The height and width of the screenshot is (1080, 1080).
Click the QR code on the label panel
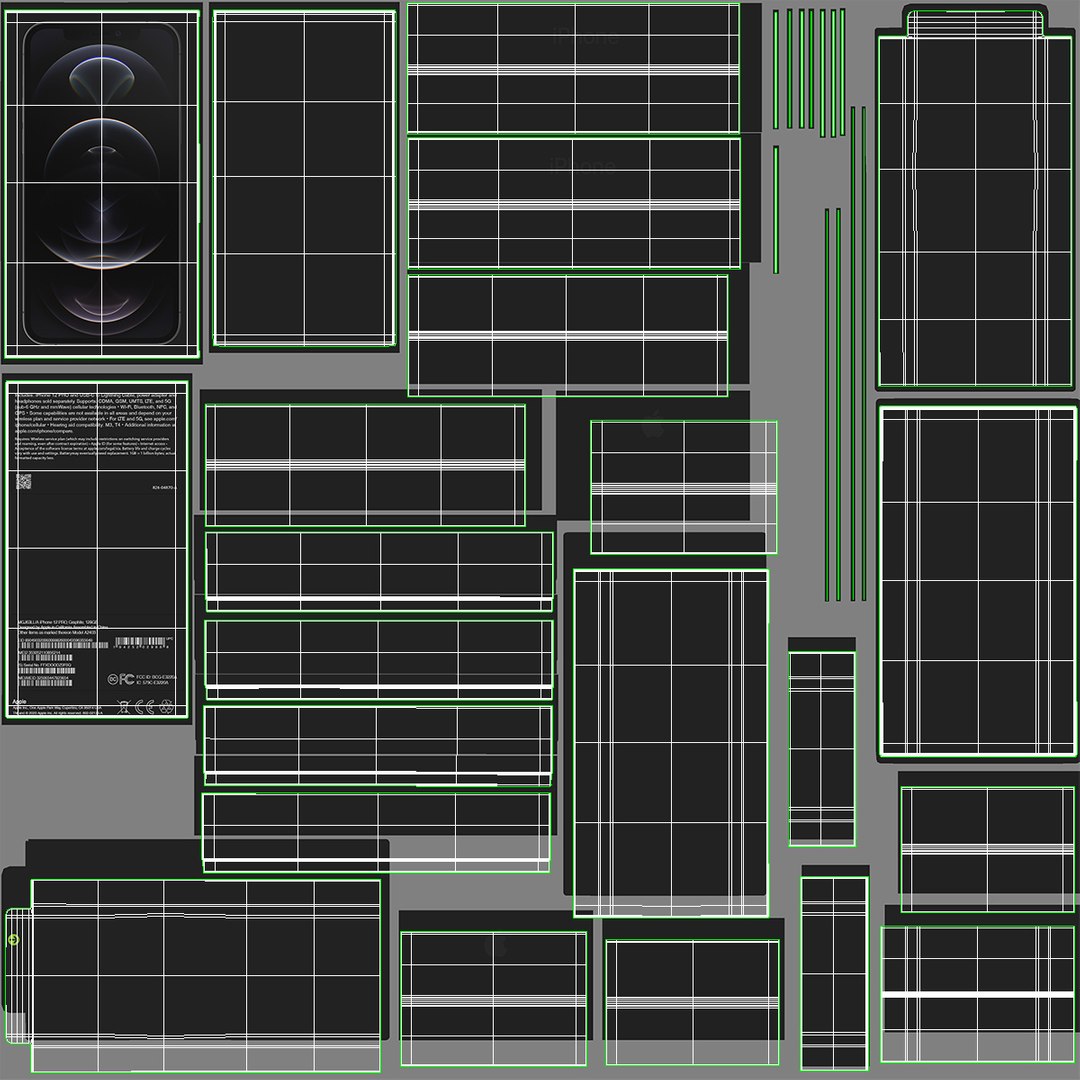[23, 481]
